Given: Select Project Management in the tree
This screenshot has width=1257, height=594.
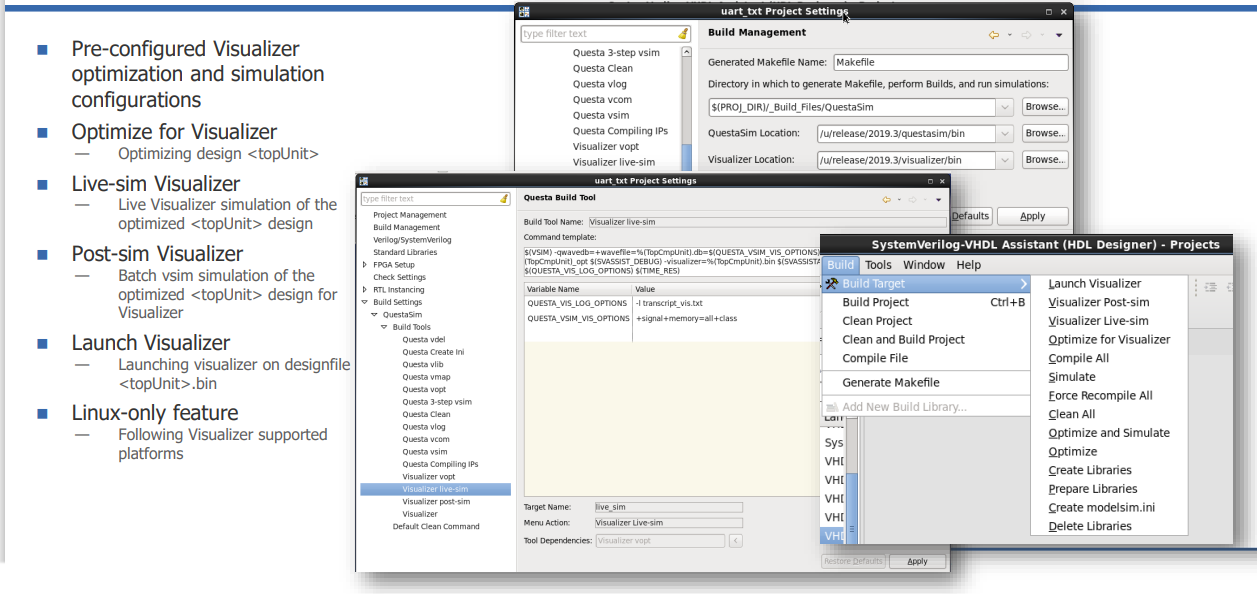Looking at the screenshot, I should click(x=410, y=215).
